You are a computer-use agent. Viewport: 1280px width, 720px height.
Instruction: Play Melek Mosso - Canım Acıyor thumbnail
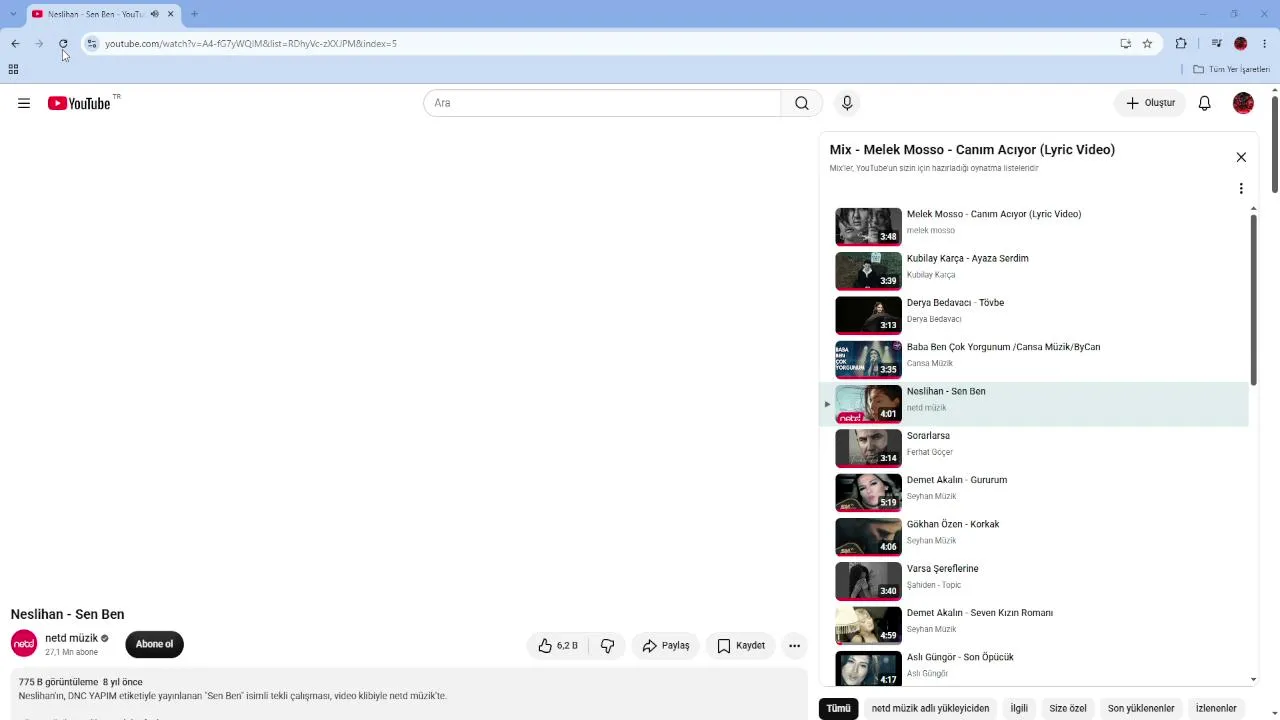868,226
